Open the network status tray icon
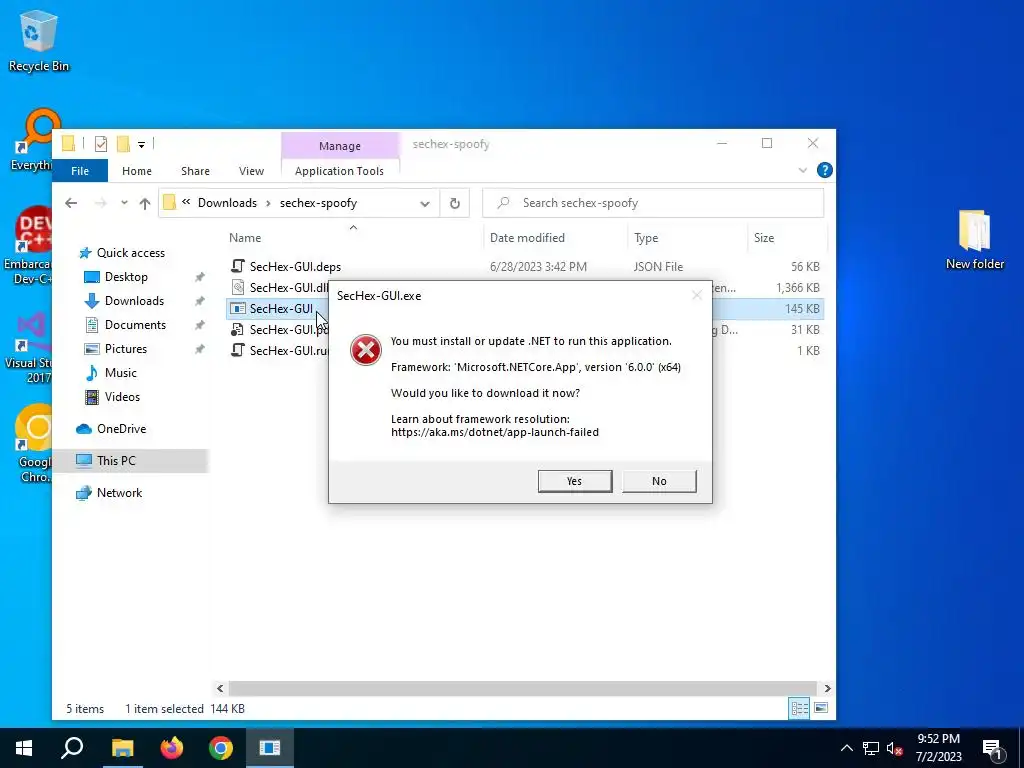 coord(871,748)
